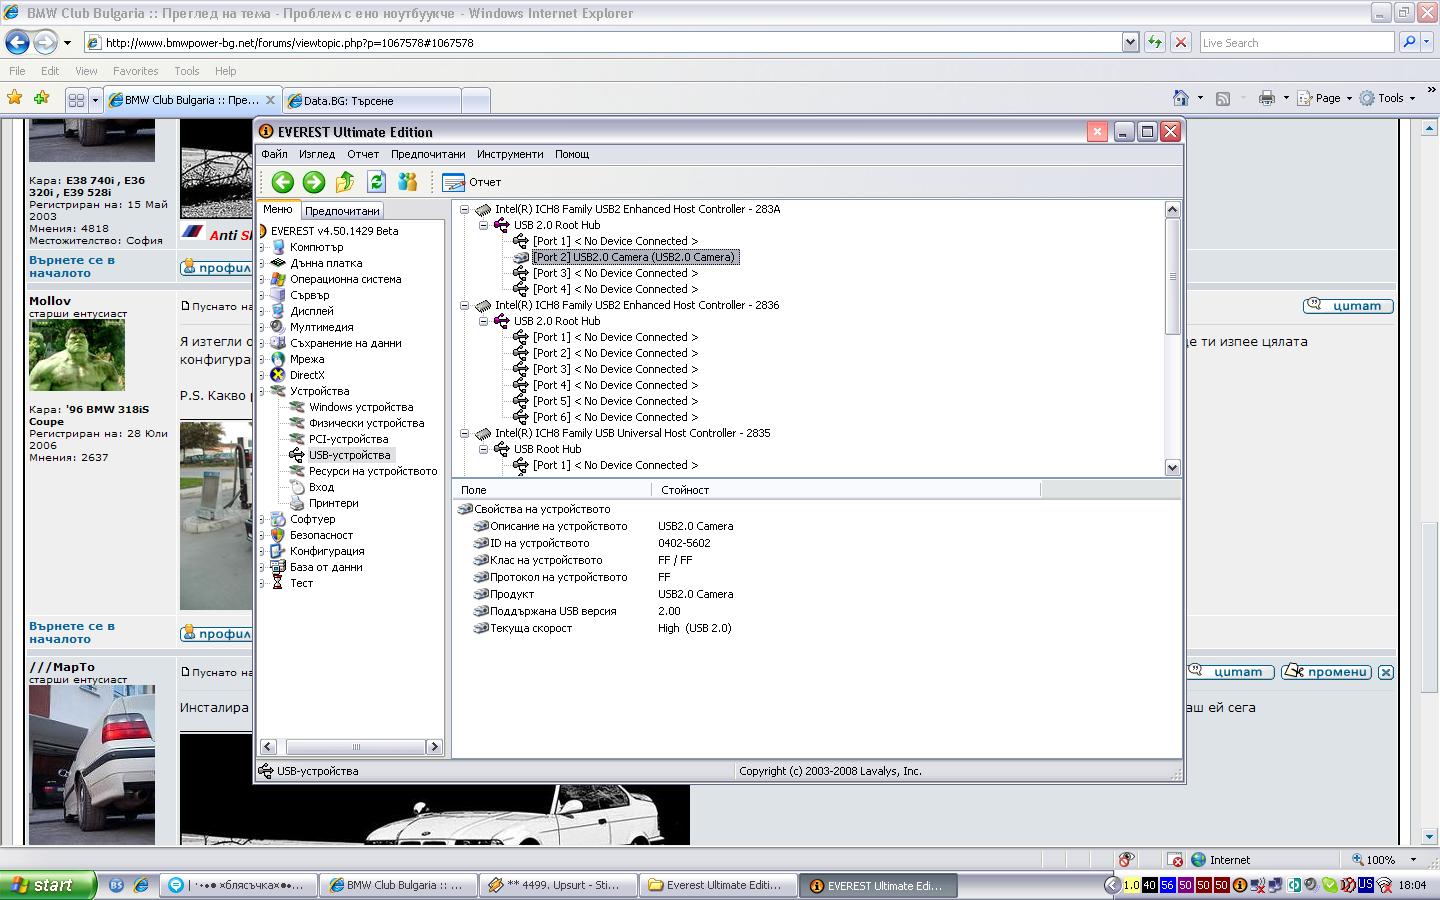
Task: Select USB 2.0 Root Hub under controller 2836
Action: coord(556,321)
